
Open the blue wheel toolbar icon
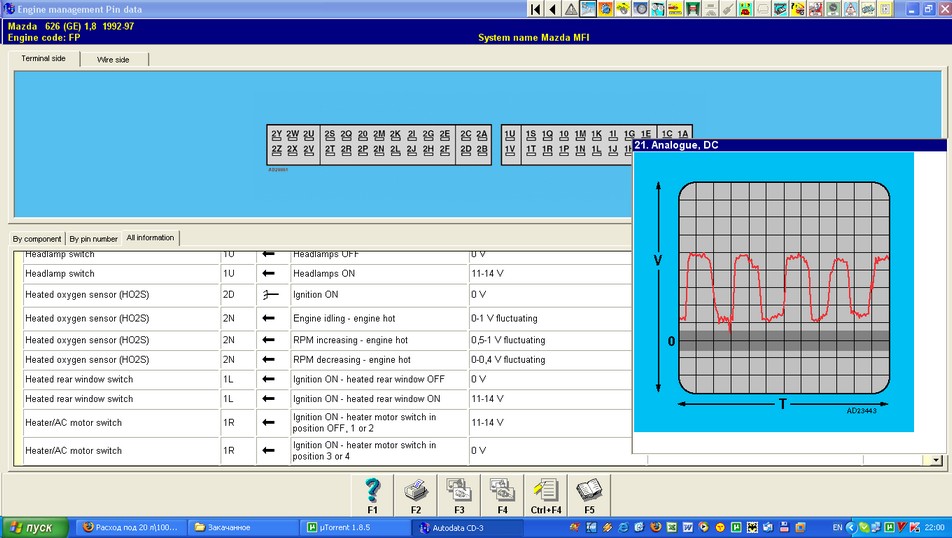click(x=641, y=9)
